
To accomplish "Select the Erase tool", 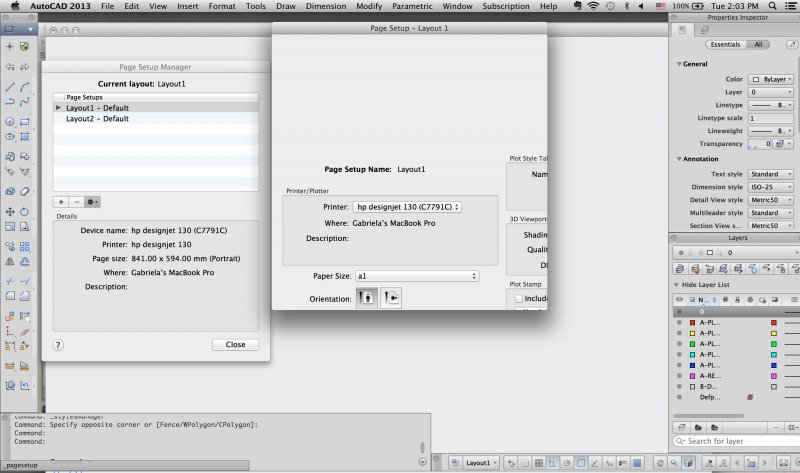I will [x=24, y=191].
